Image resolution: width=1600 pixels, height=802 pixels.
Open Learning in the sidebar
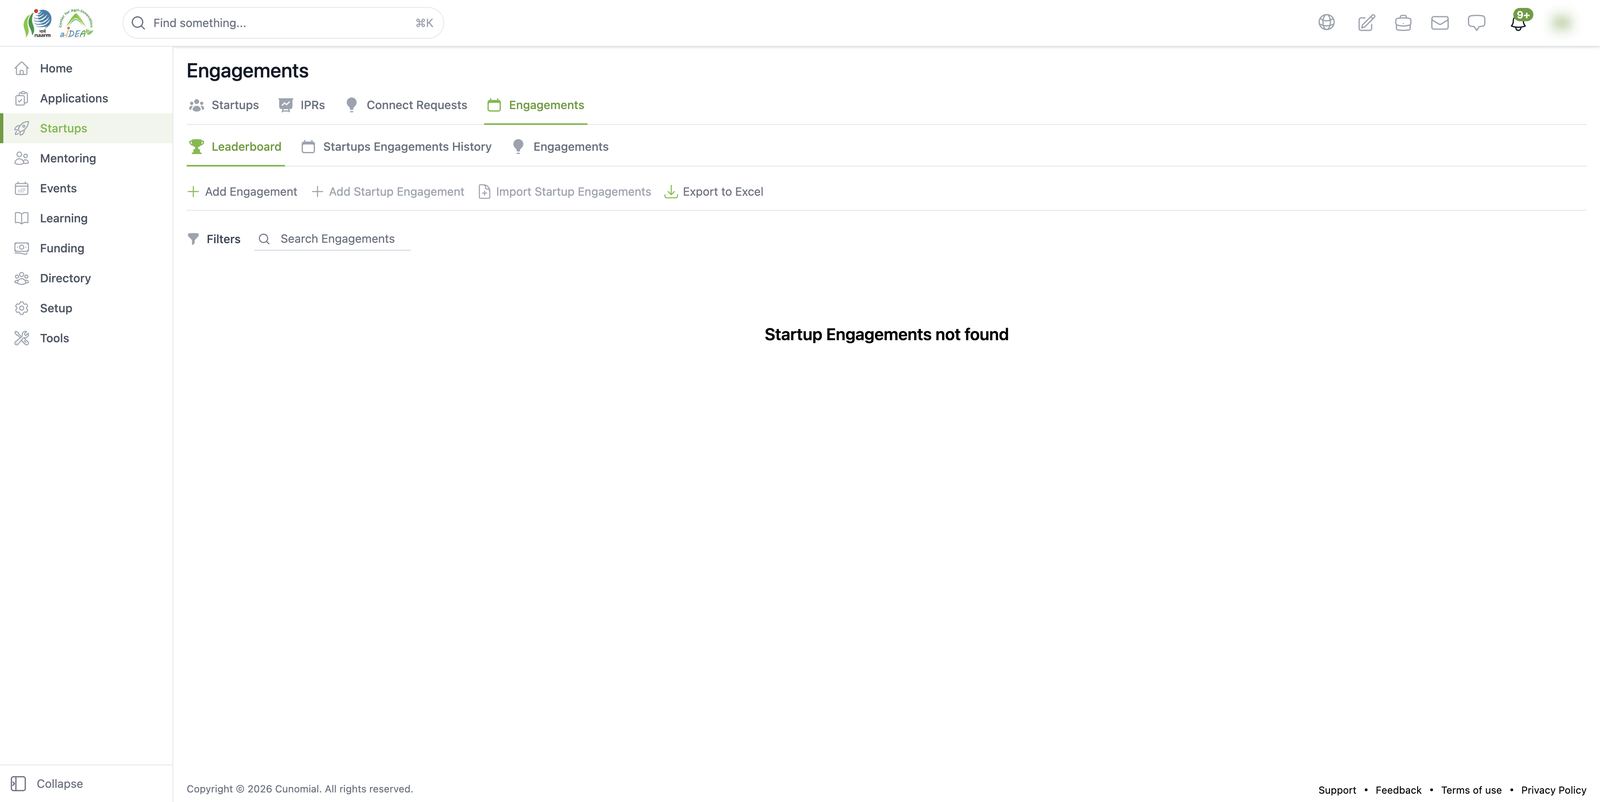[x=86, y=218]
